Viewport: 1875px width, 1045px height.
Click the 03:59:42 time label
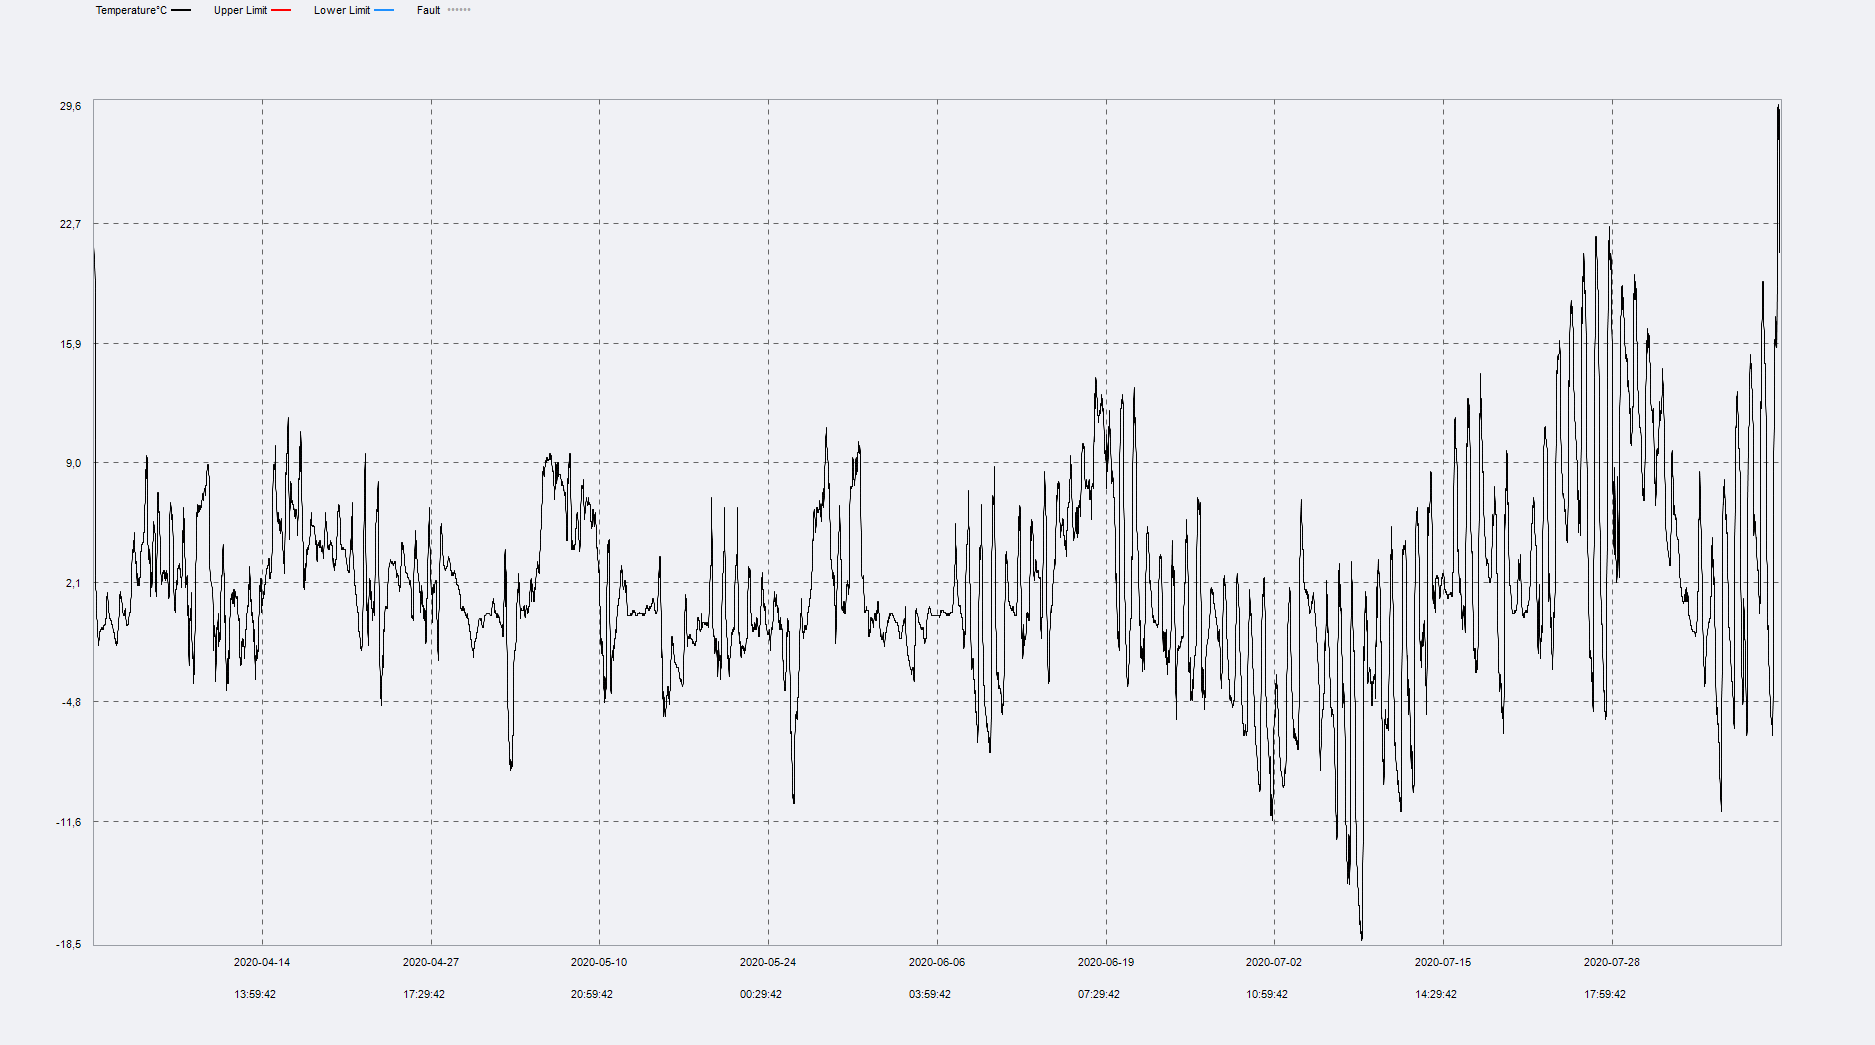tap(930, 994)
